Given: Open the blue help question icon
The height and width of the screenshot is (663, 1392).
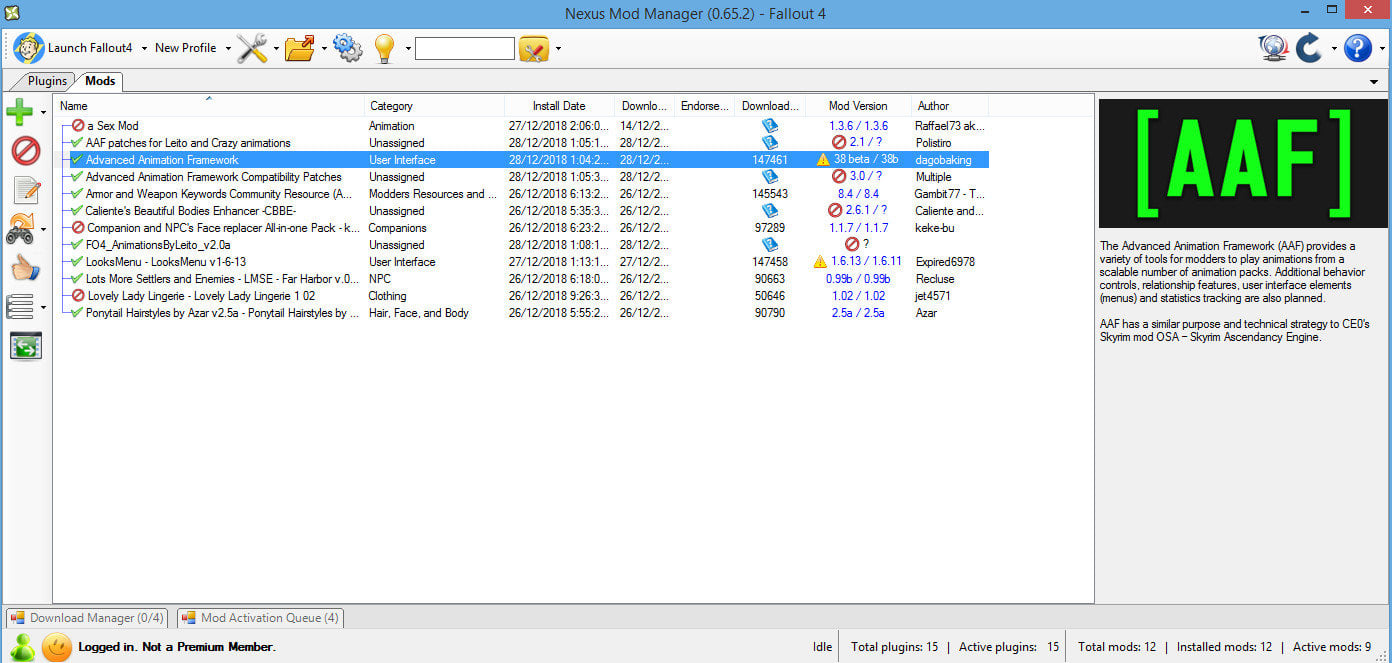Looking at the screenshot, I should click(x=1357, y=48).
